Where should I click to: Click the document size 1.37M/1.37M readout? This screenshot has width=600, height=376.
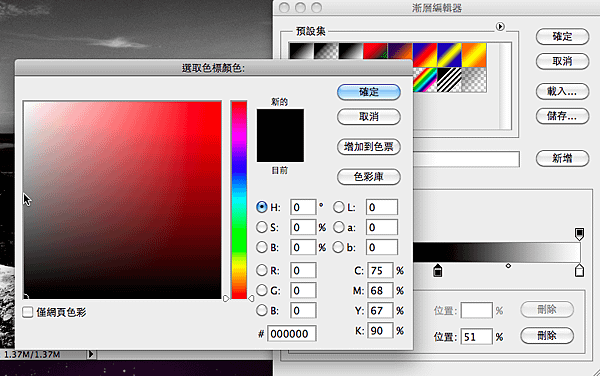pyautogui.click(x=32, y=355)
